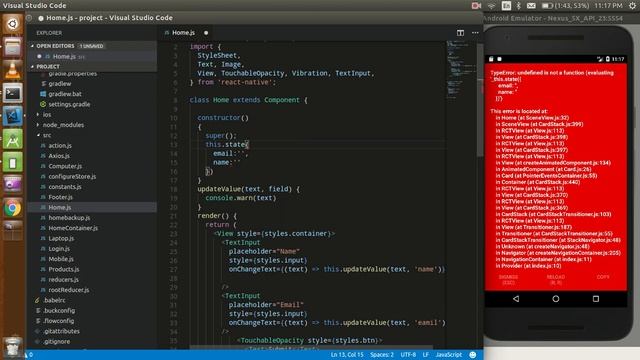Open Wi-Fi network menu in top panel

tap(491, 6)
